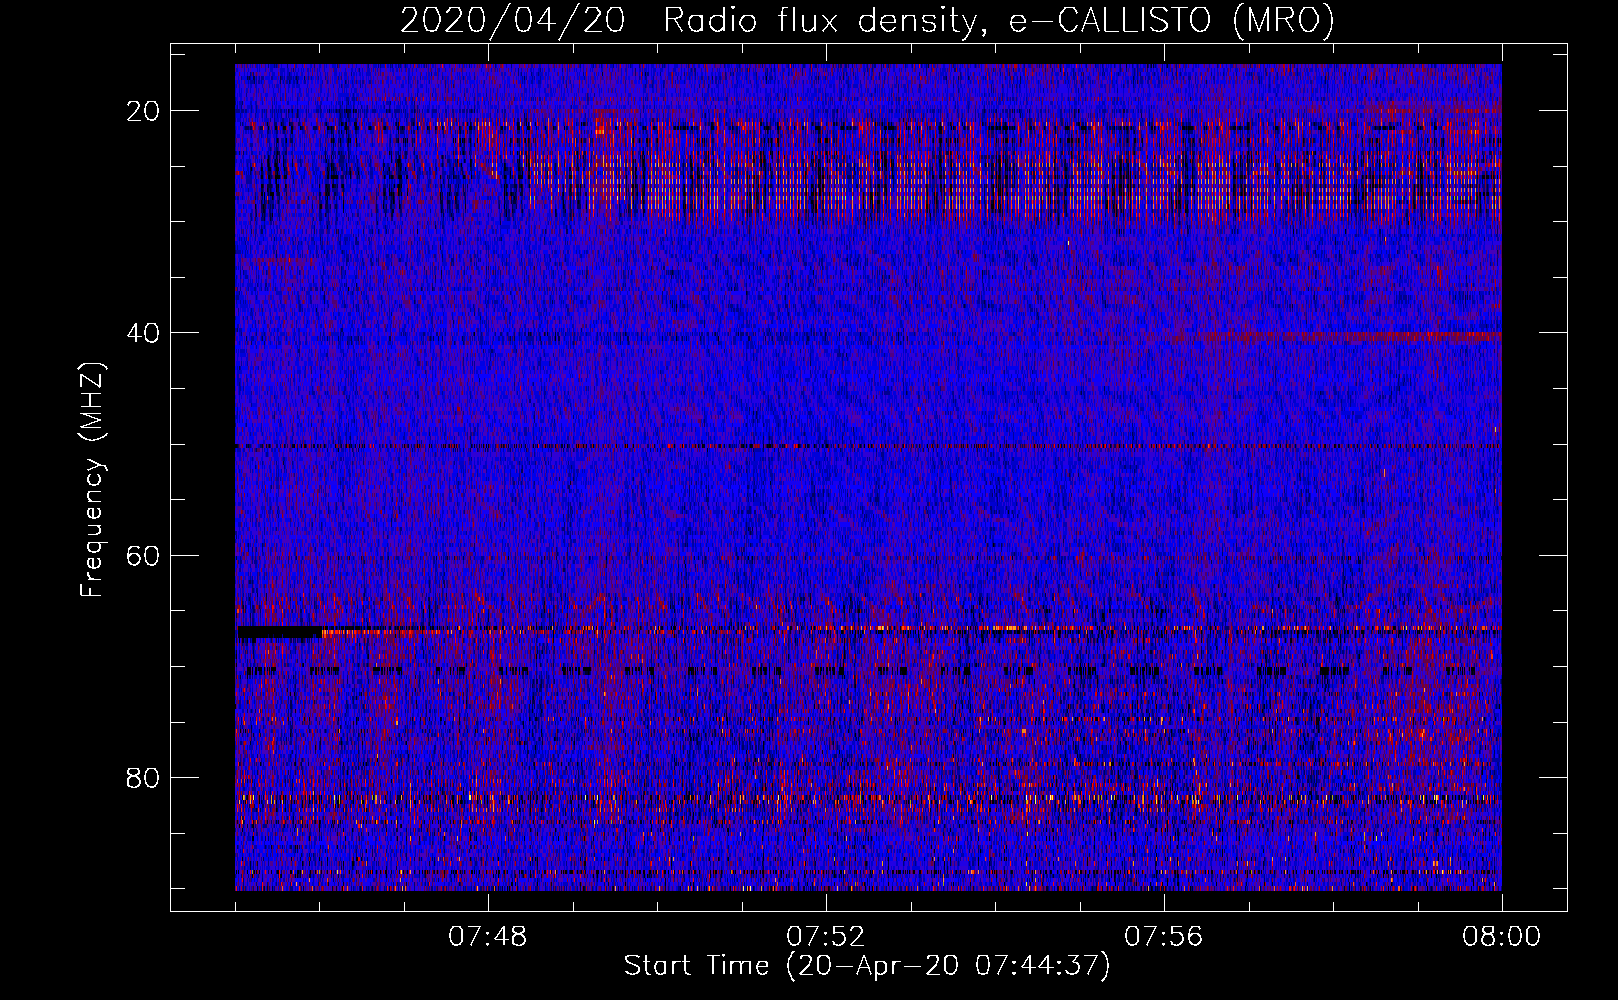
Task: Click the '20' frequency tick label
Action: click(144, 111)
